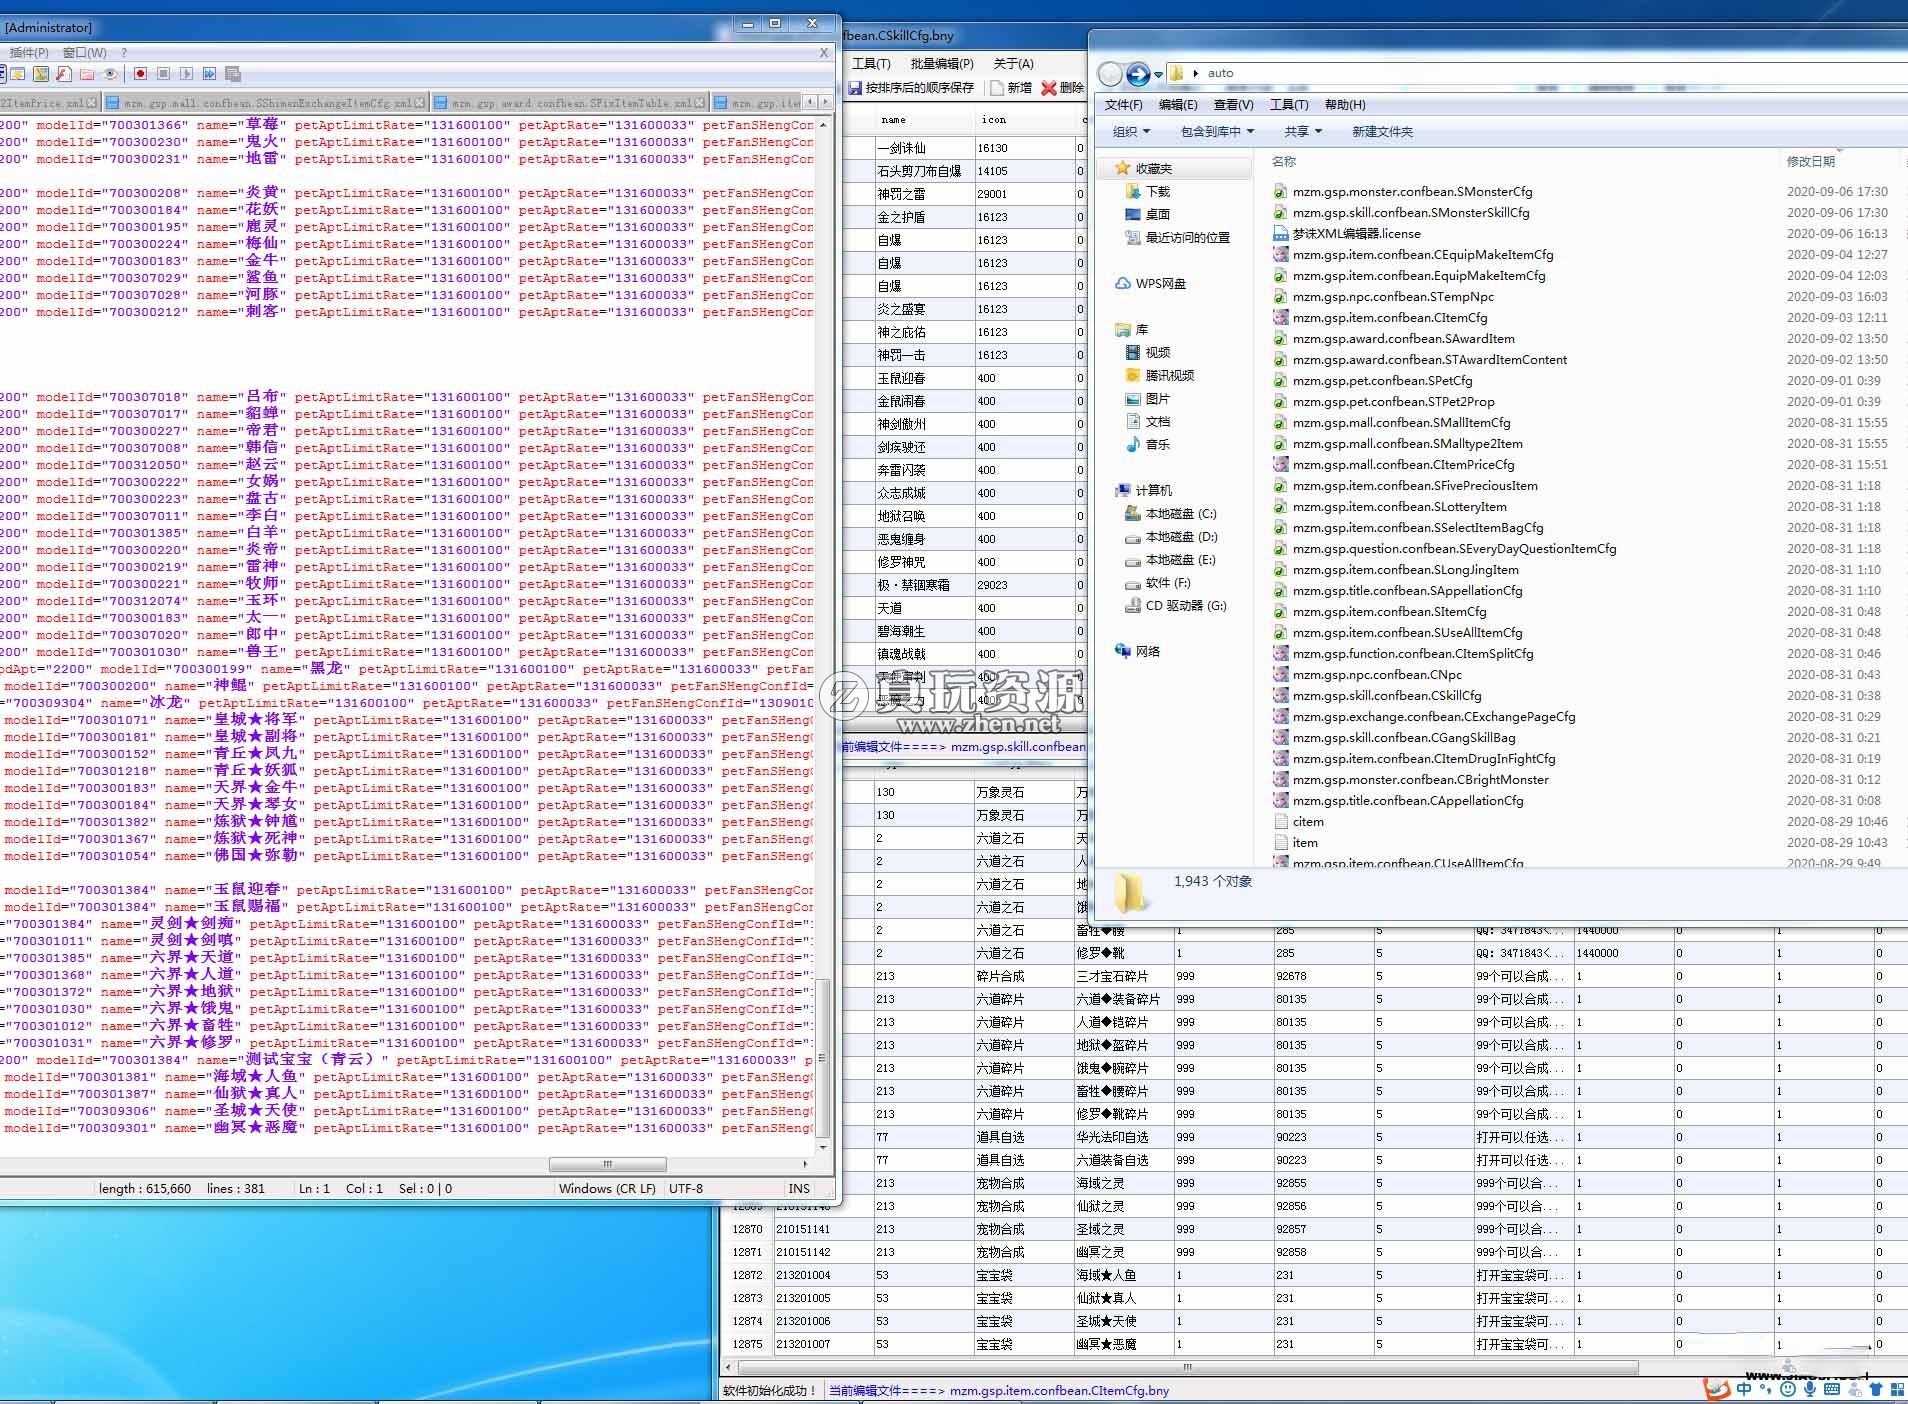This screenshot has width=1908, height=1404.
Task: Open the 插件(P) menu in Notepad++
Action: [x=29, y=52]
